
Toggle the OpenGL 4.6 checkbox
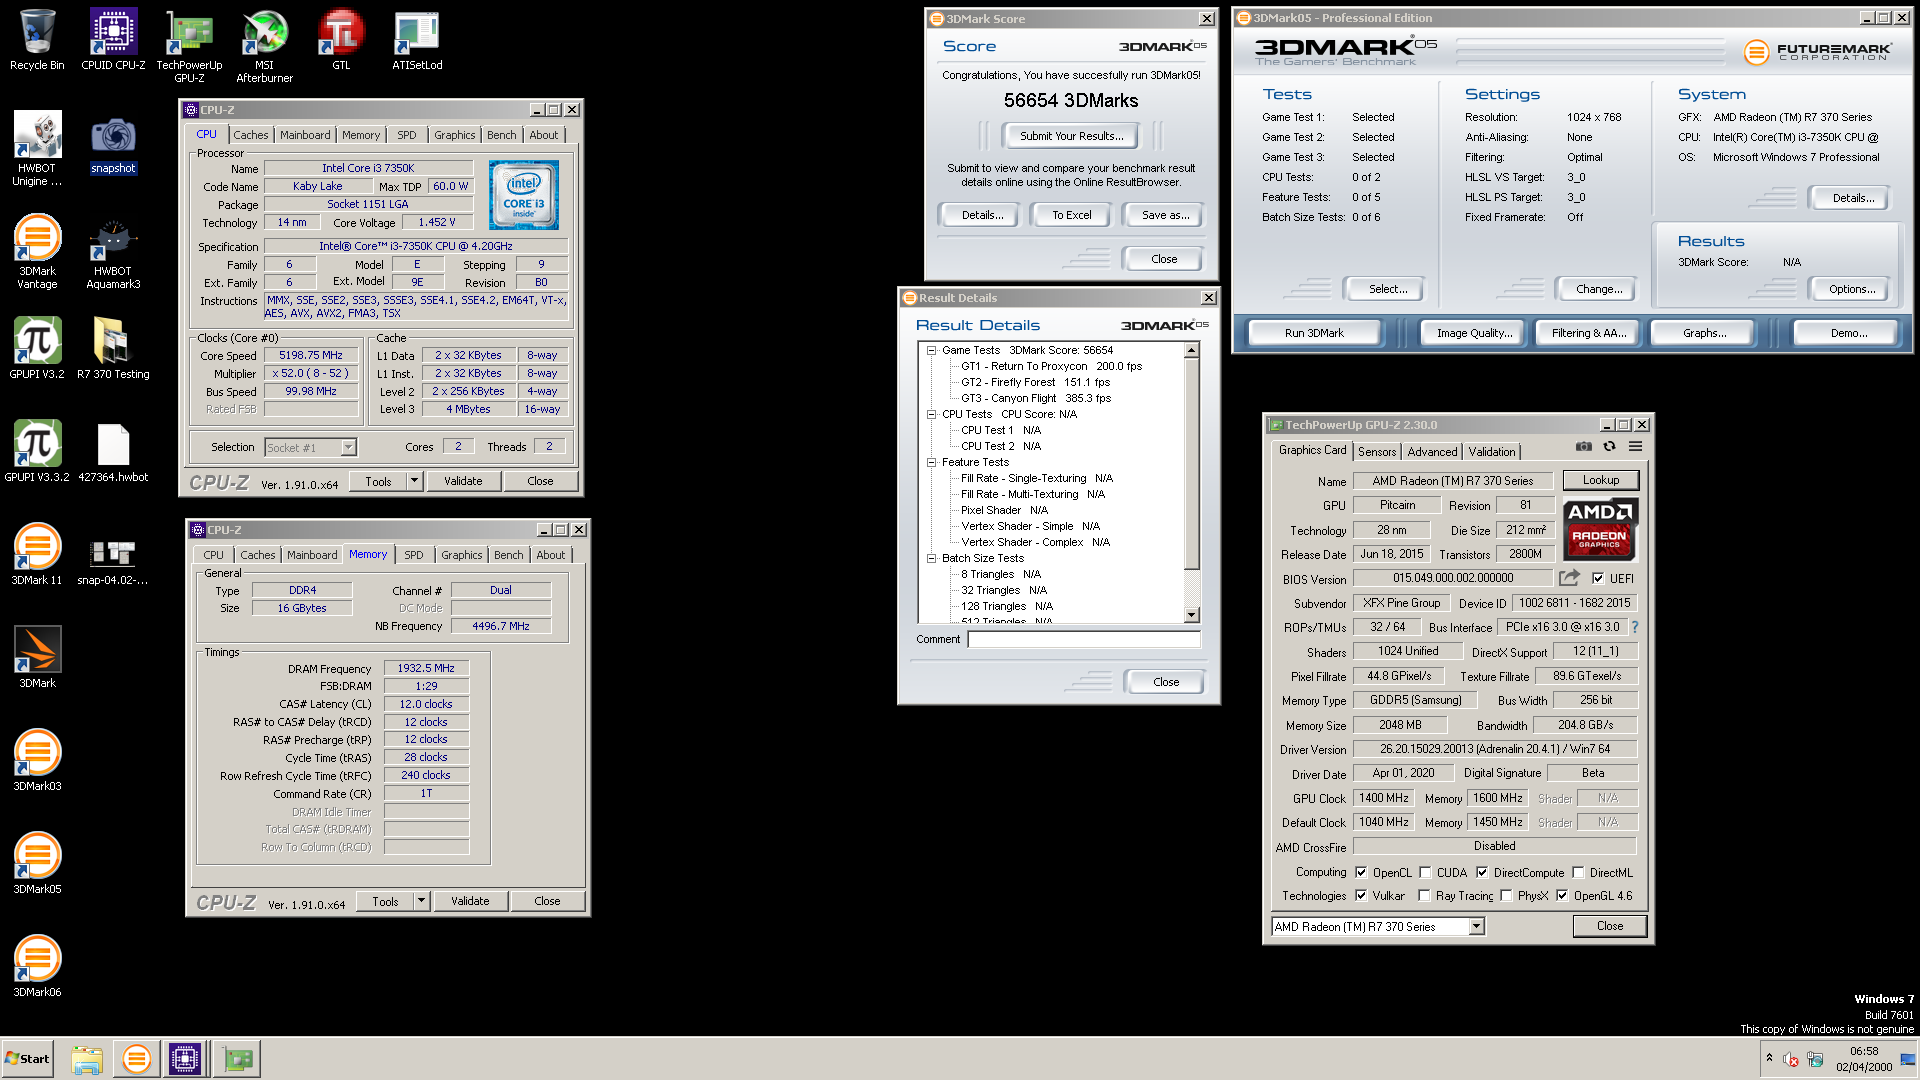1562,896
